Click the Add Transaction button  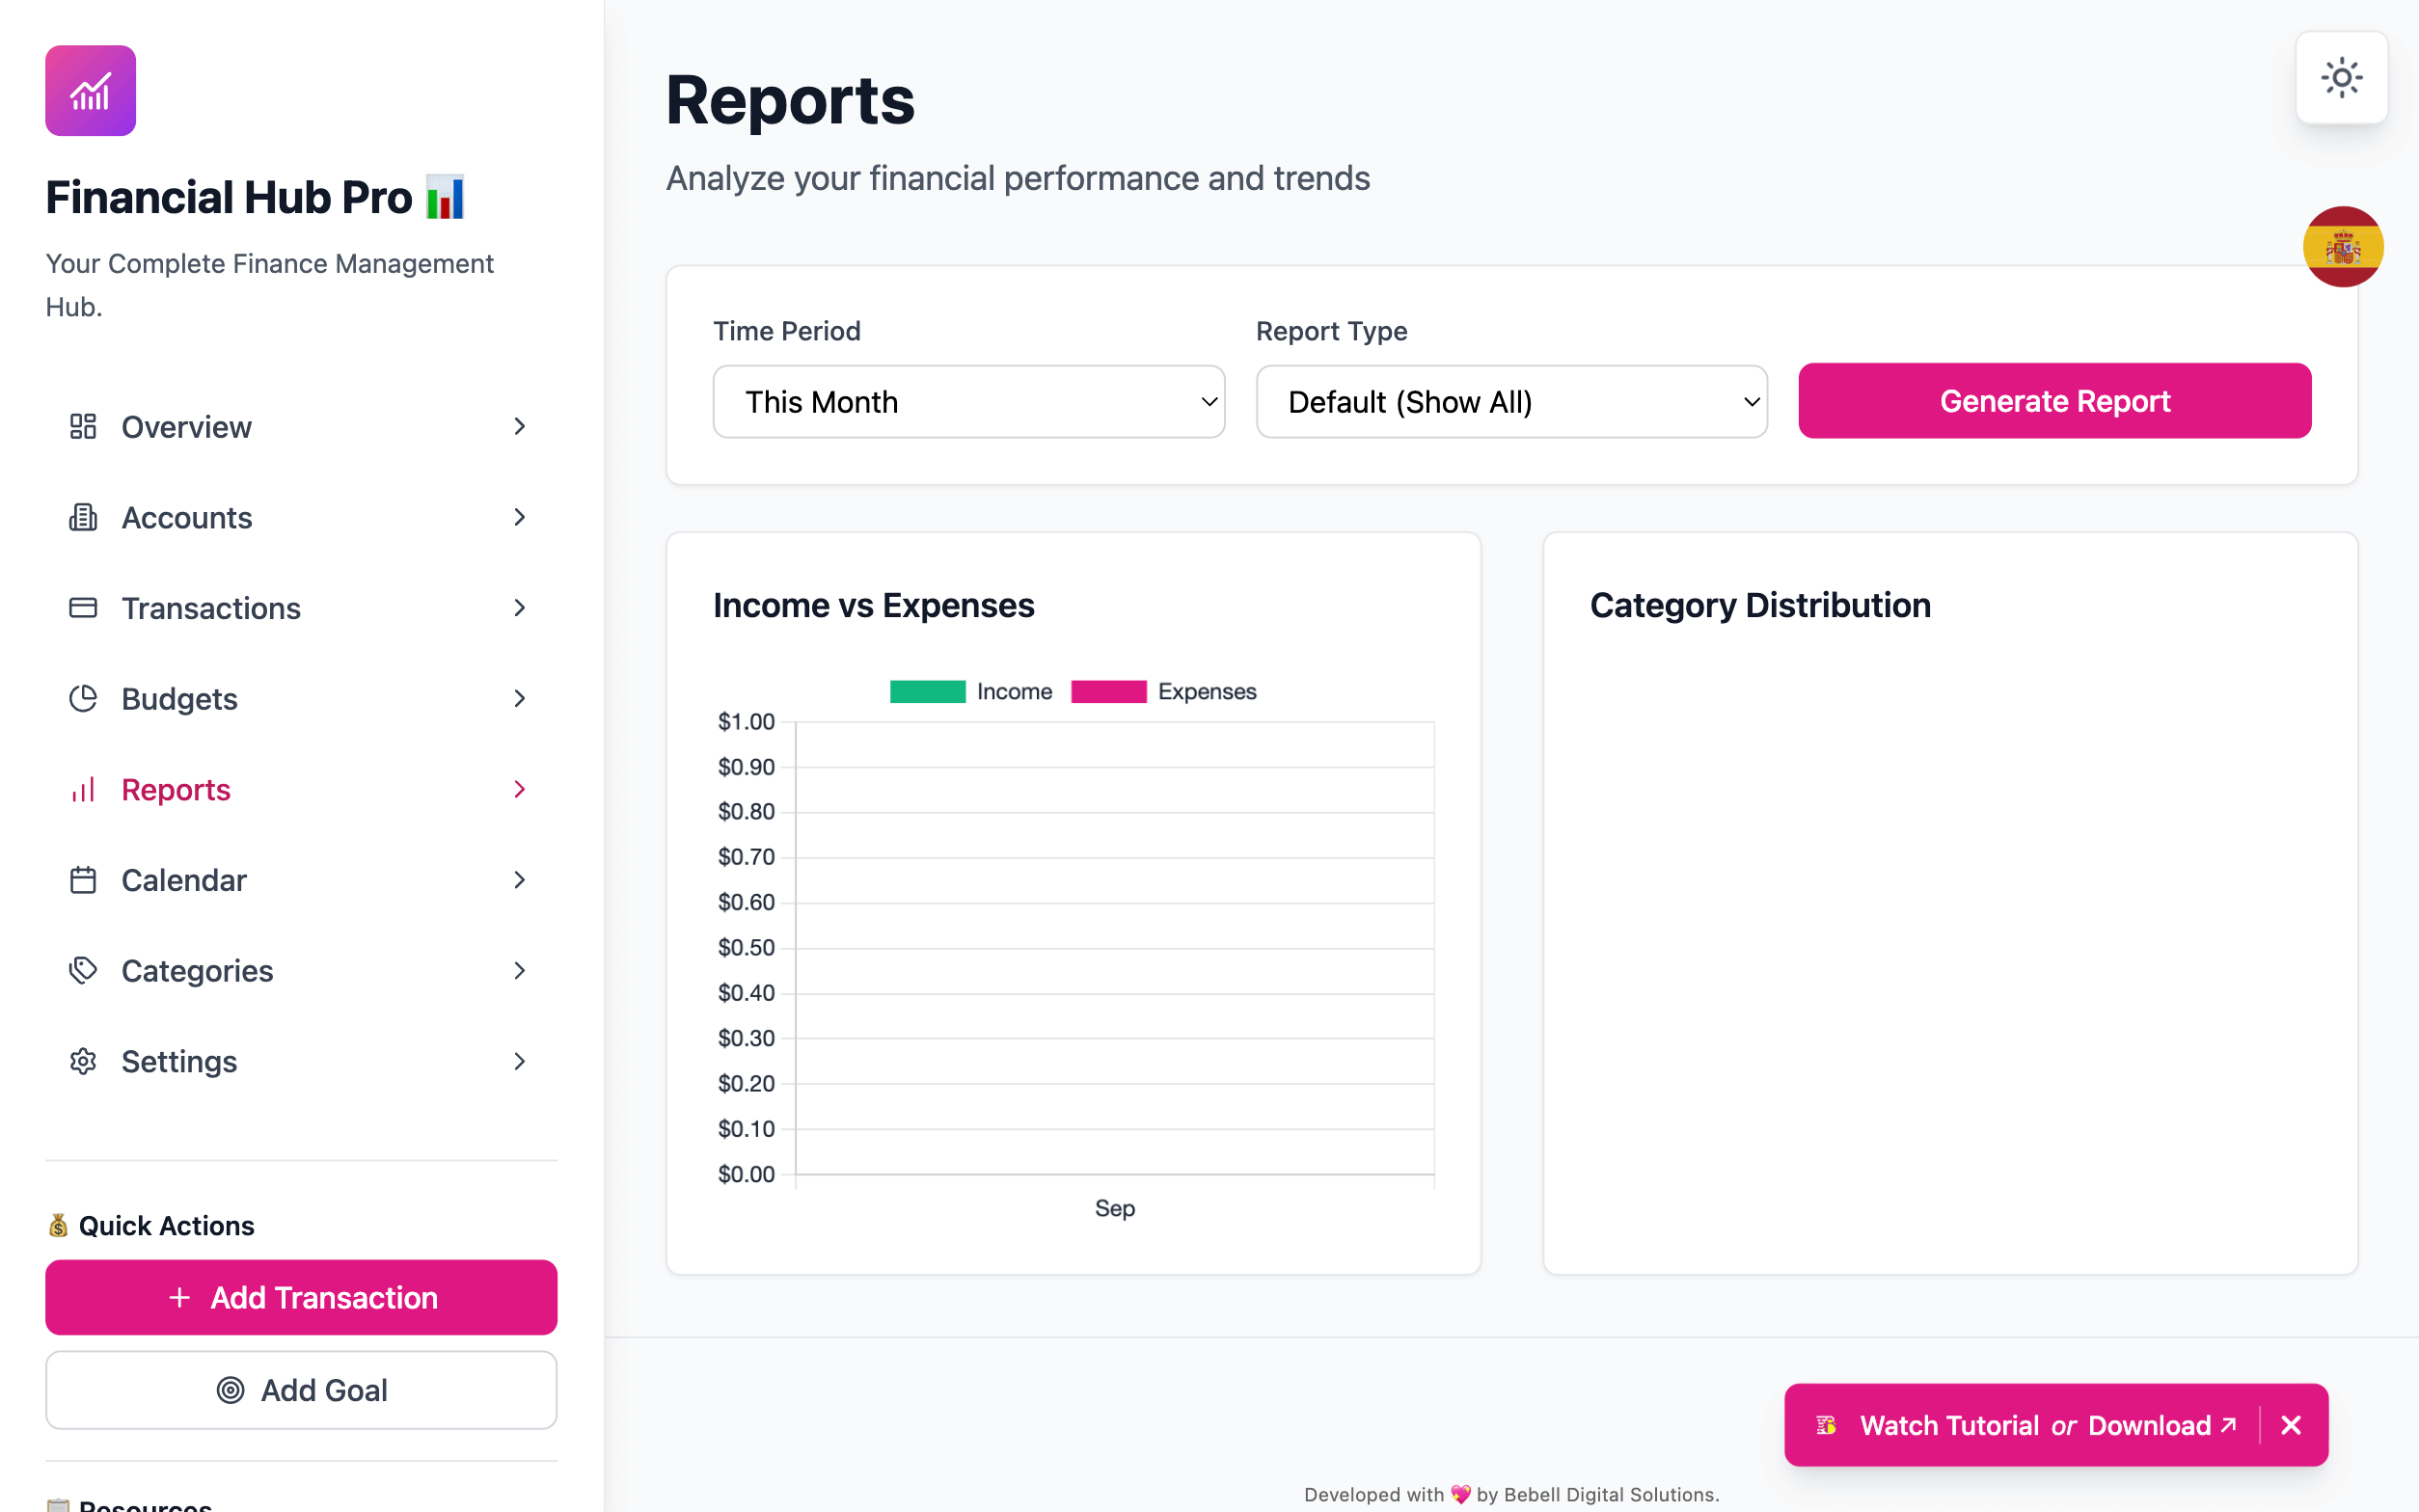click(301, 1297)
